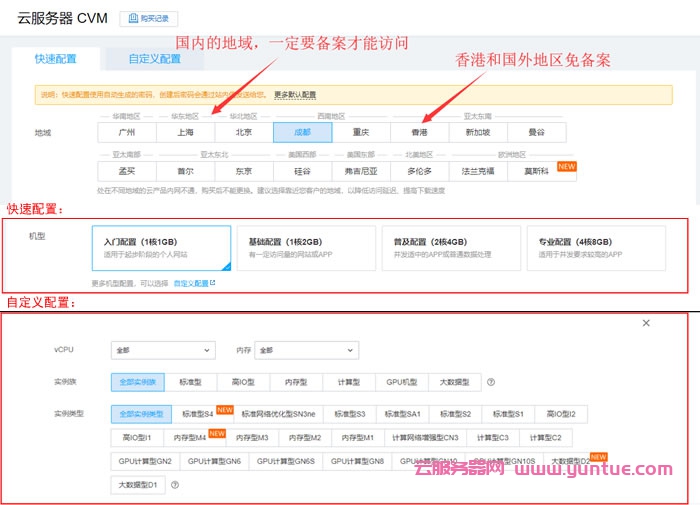
Task: Pick 基础配置 (1核2GB) machine type
Action: pos(306,248)
